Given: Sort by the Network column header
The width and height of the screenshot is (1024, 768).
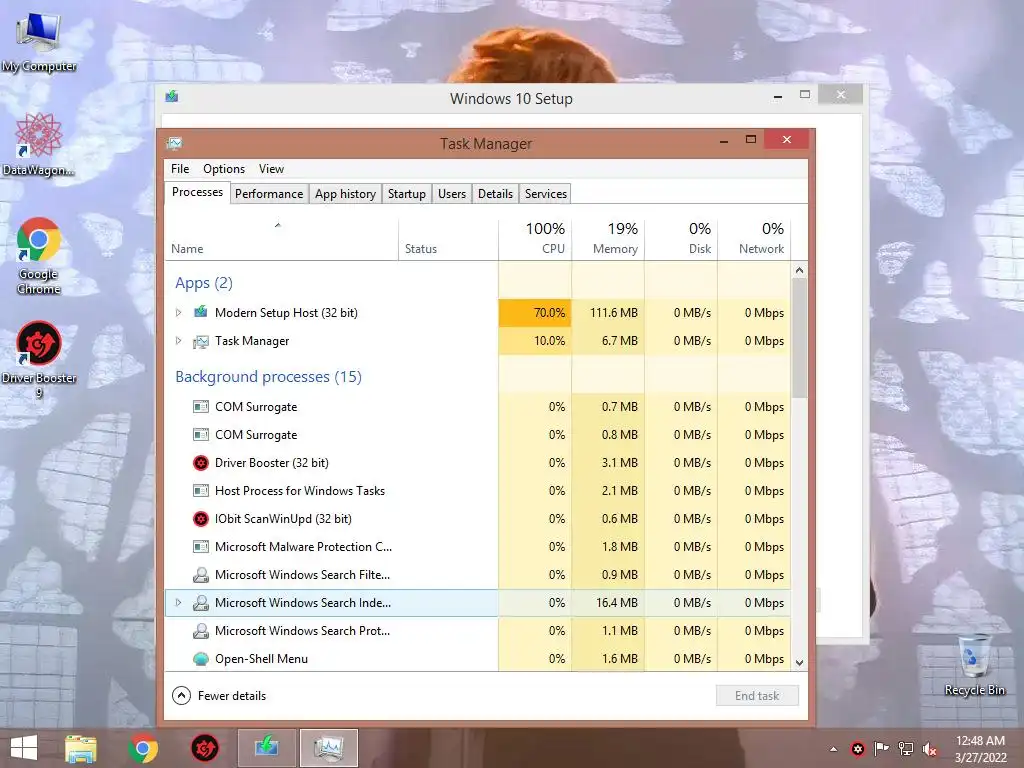Looking at the screenshot, I should click(754, 240).
